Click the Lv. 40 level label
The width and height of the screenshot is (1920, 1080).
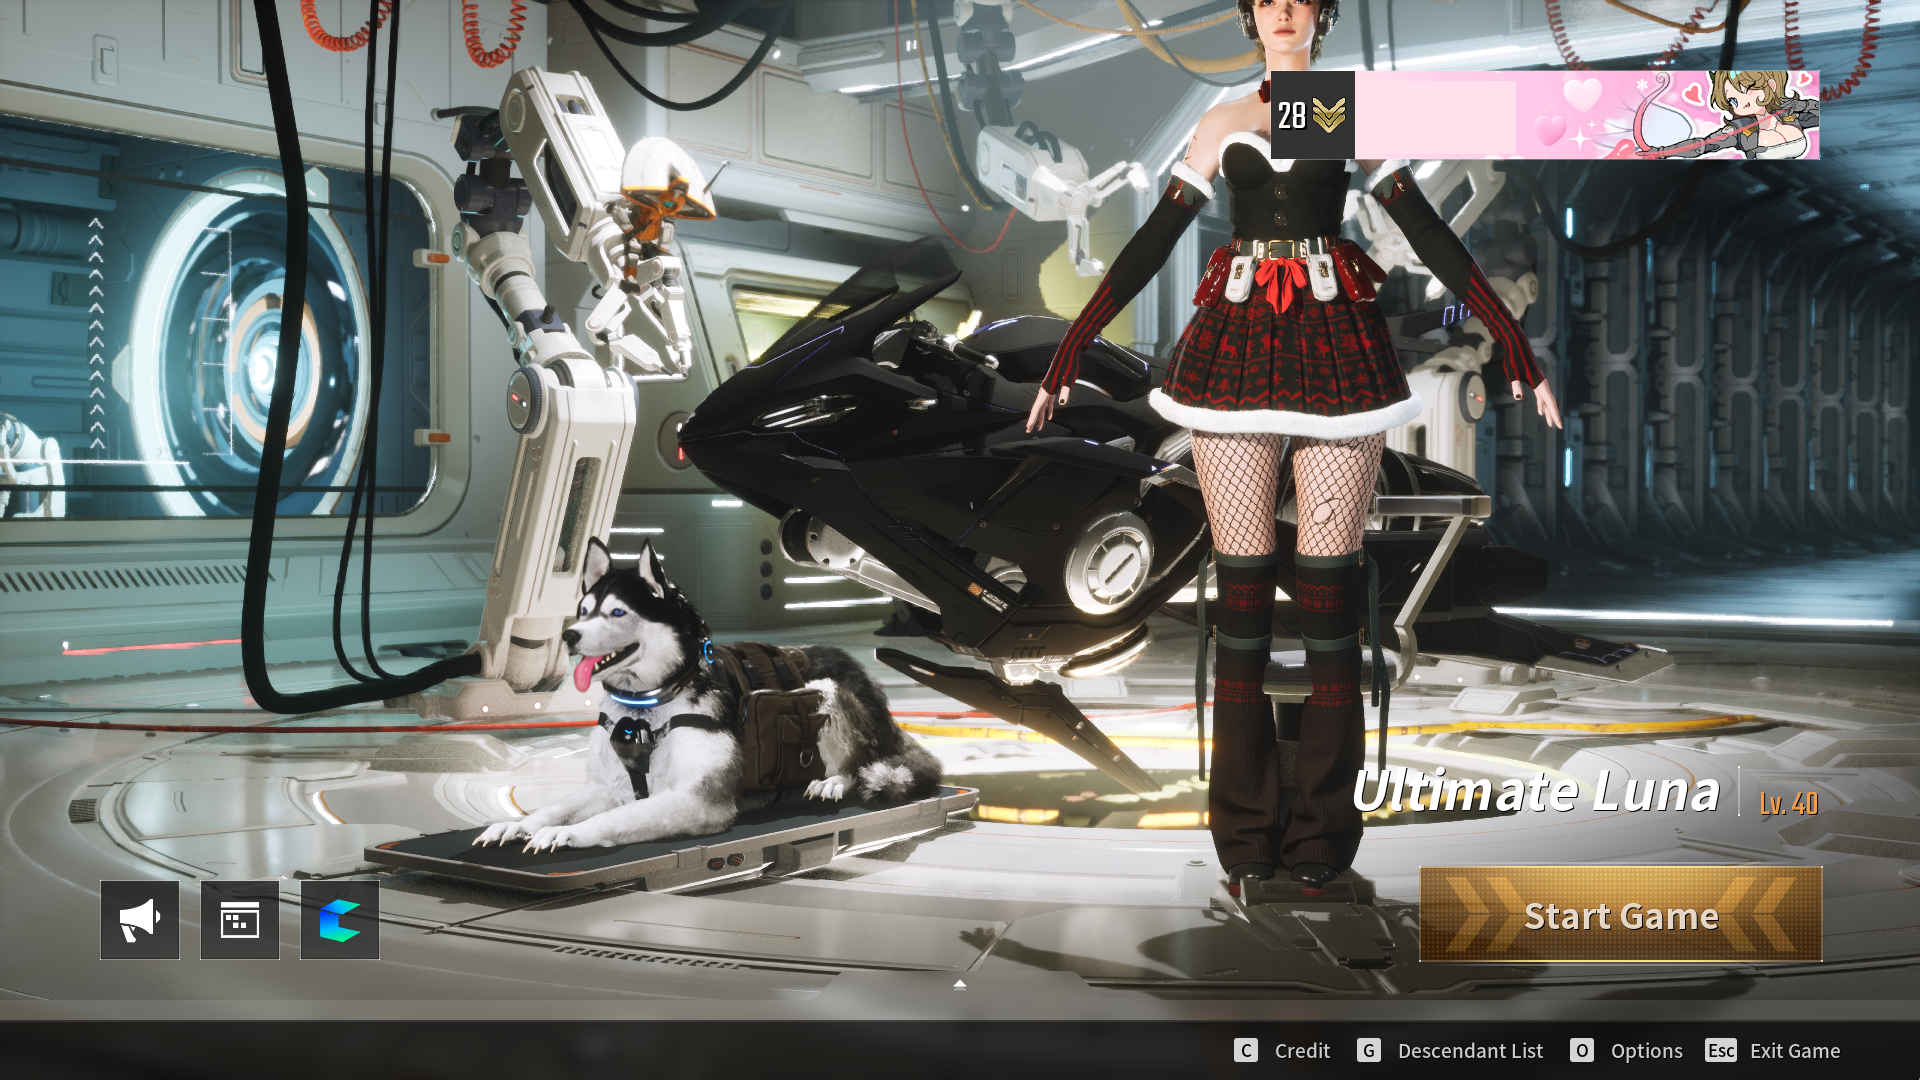(x=1788, y=803)
